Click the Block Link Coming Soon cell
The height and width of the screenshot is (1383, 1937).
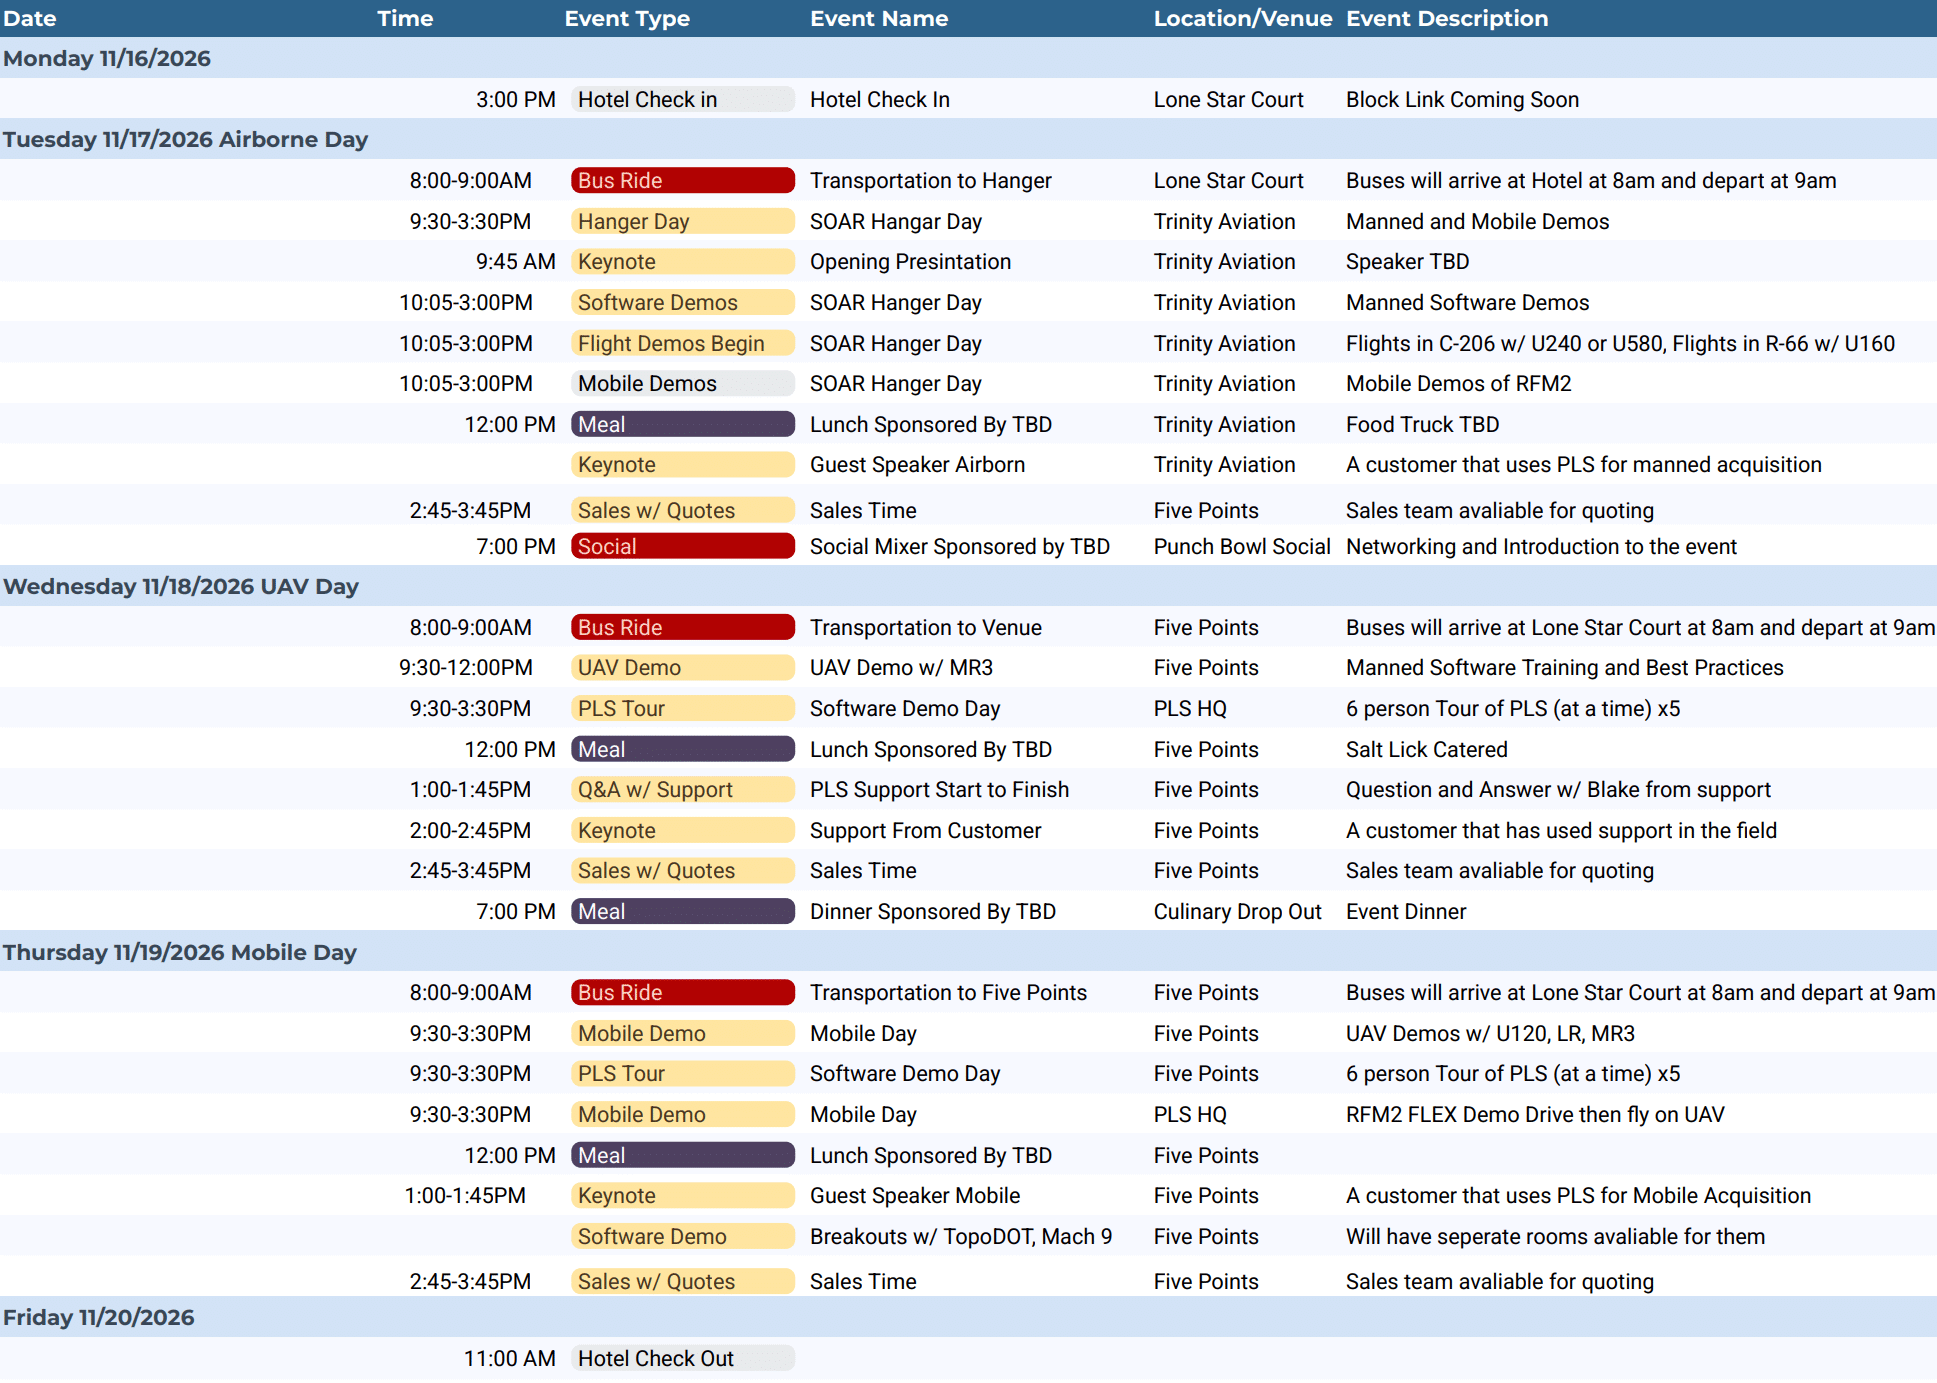[1462, 100]
